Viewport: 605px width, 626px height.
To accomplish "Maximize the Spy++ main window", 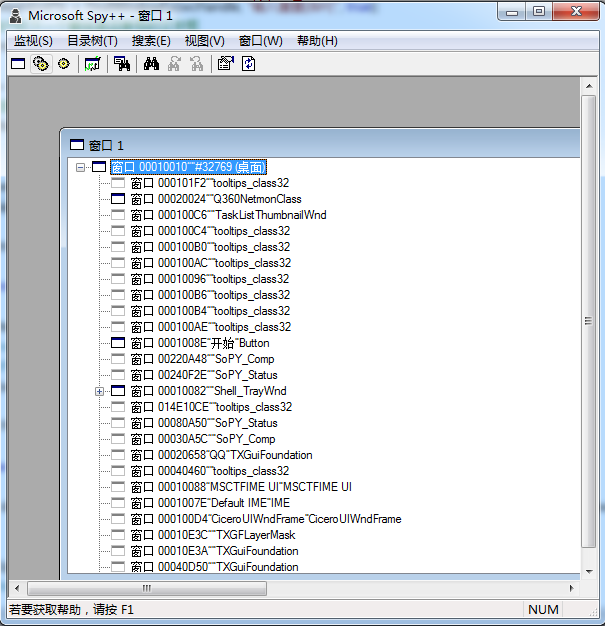I will coord(539,11).
